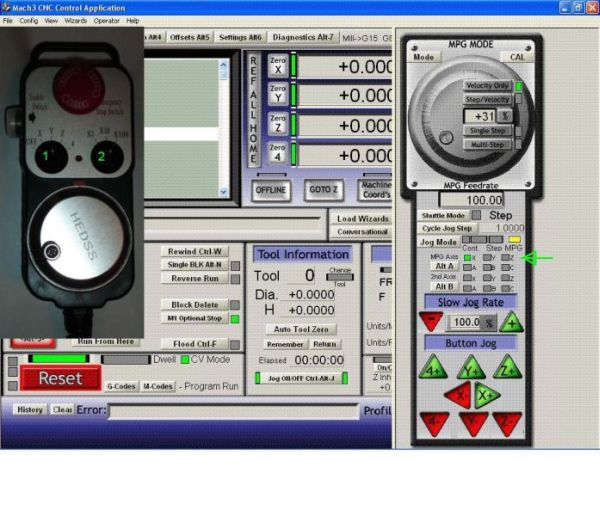
Task: Open the Operator menu
Action: click(x=106, y=21)
